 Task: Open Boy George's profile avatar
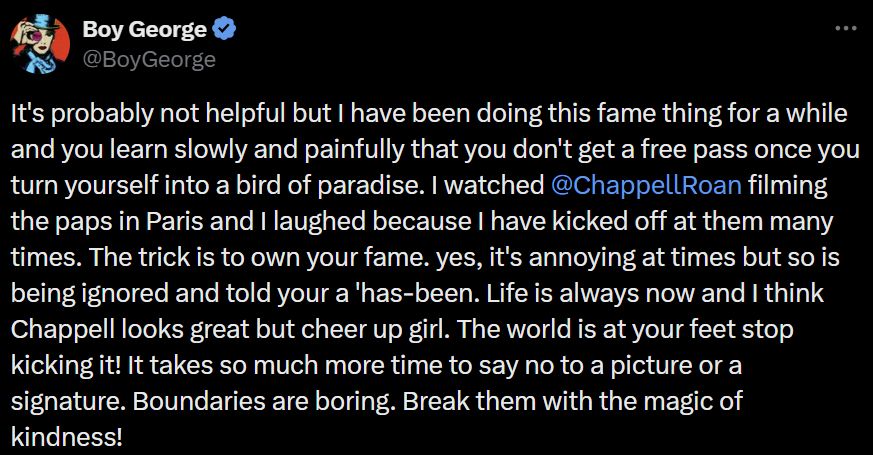[x=40, y=44]
